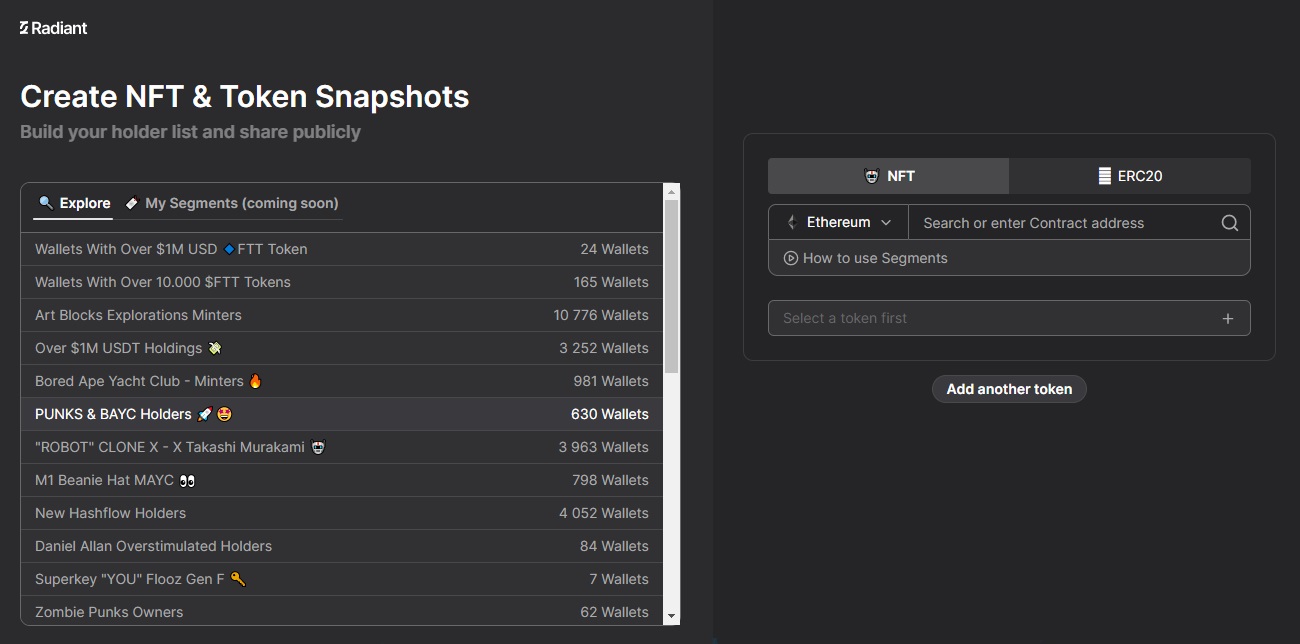This screenshot has width=1300, height=644.
Task: Click the key emoji on Superkey row
Action: pos(237,579)
